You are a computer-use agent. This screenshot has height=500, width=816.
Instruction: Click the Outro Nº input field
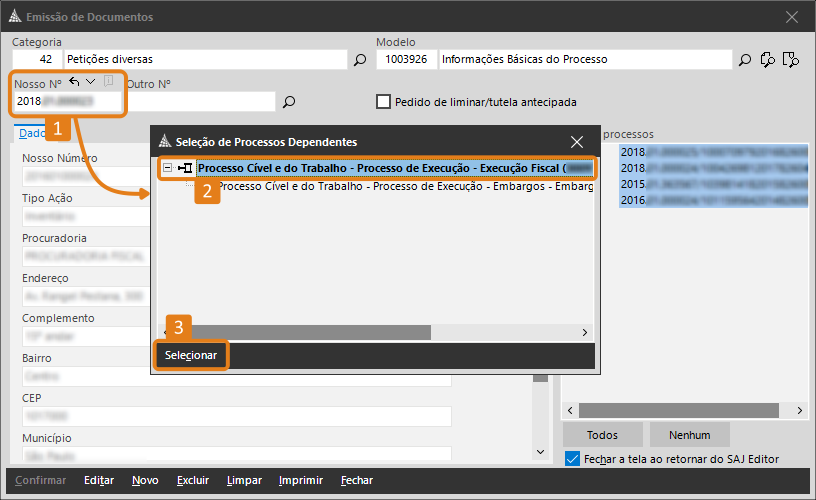pyautogui.click(x=200, y=101)
